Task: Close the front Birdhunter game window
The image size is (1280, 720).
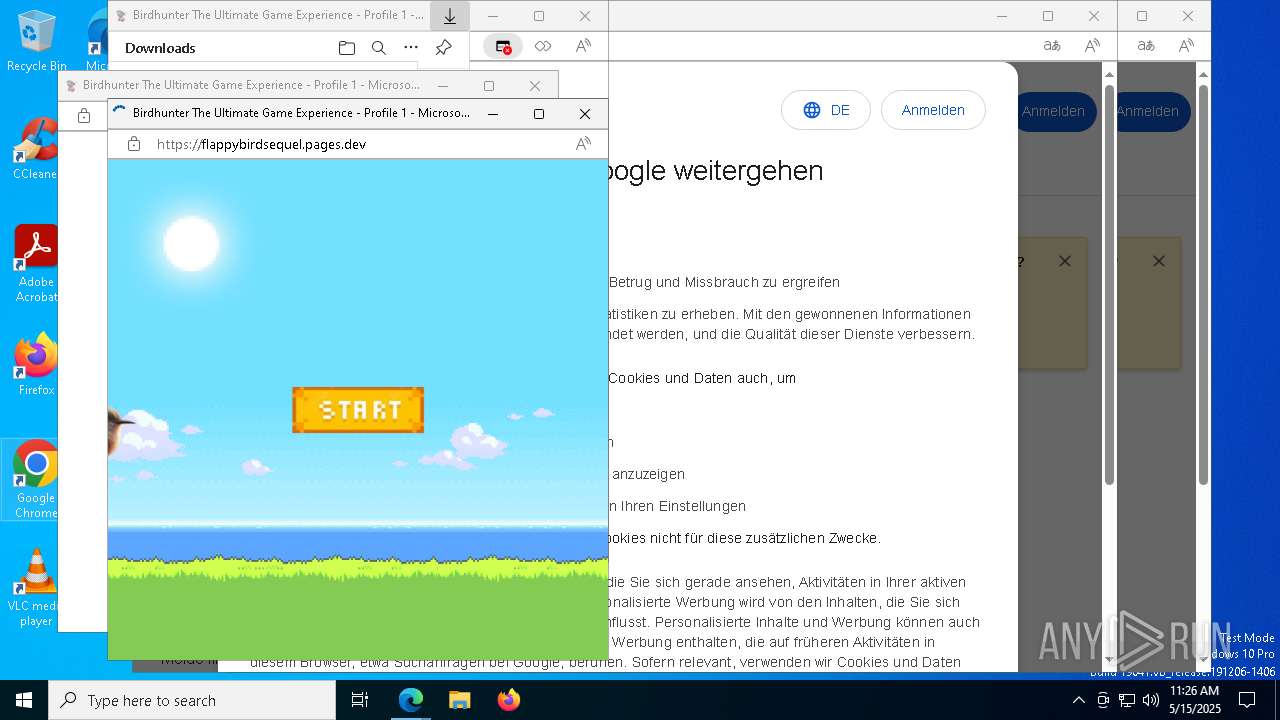Action: (x=585, y=114)
